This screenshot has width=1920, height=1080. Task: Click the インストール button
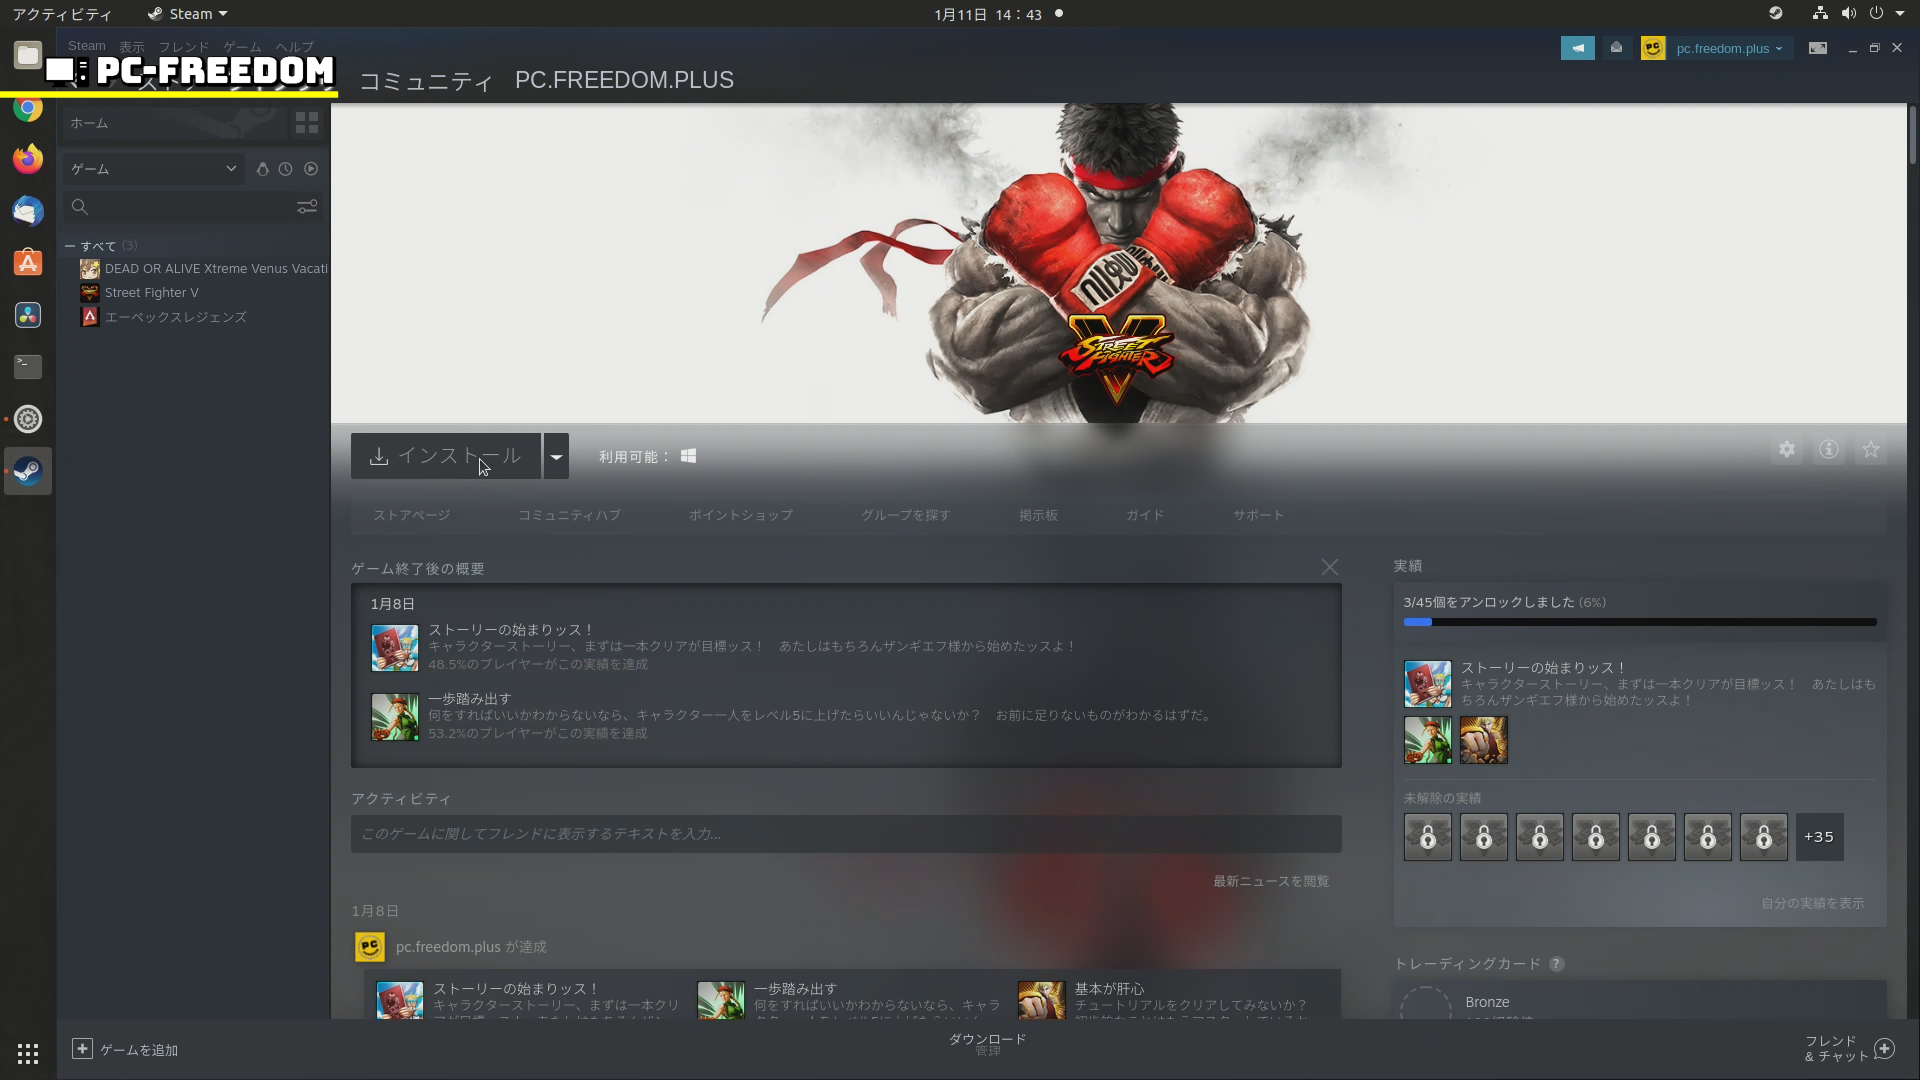click(446, 456)
